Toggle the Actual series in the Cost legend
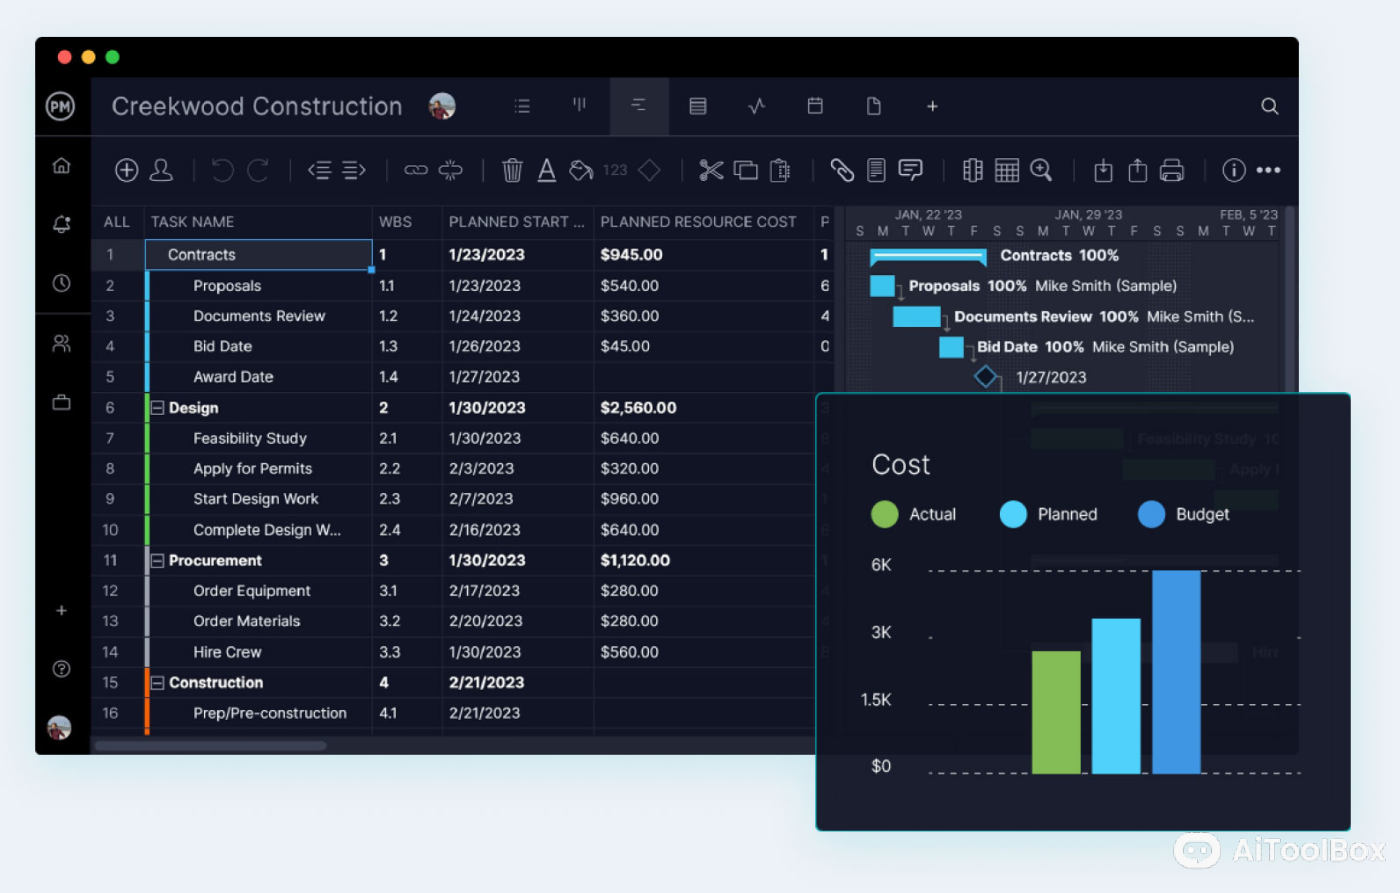Viewport: 1400px width, 893px height. [x=933, y=515]
